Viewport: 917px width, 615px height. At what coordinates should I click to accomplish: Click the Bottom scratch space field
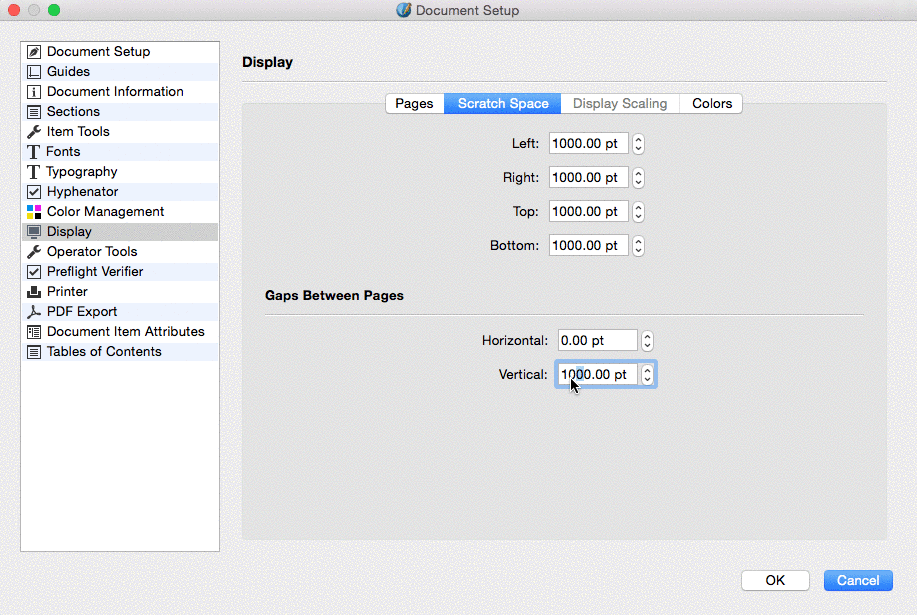(x=588, y=246)
